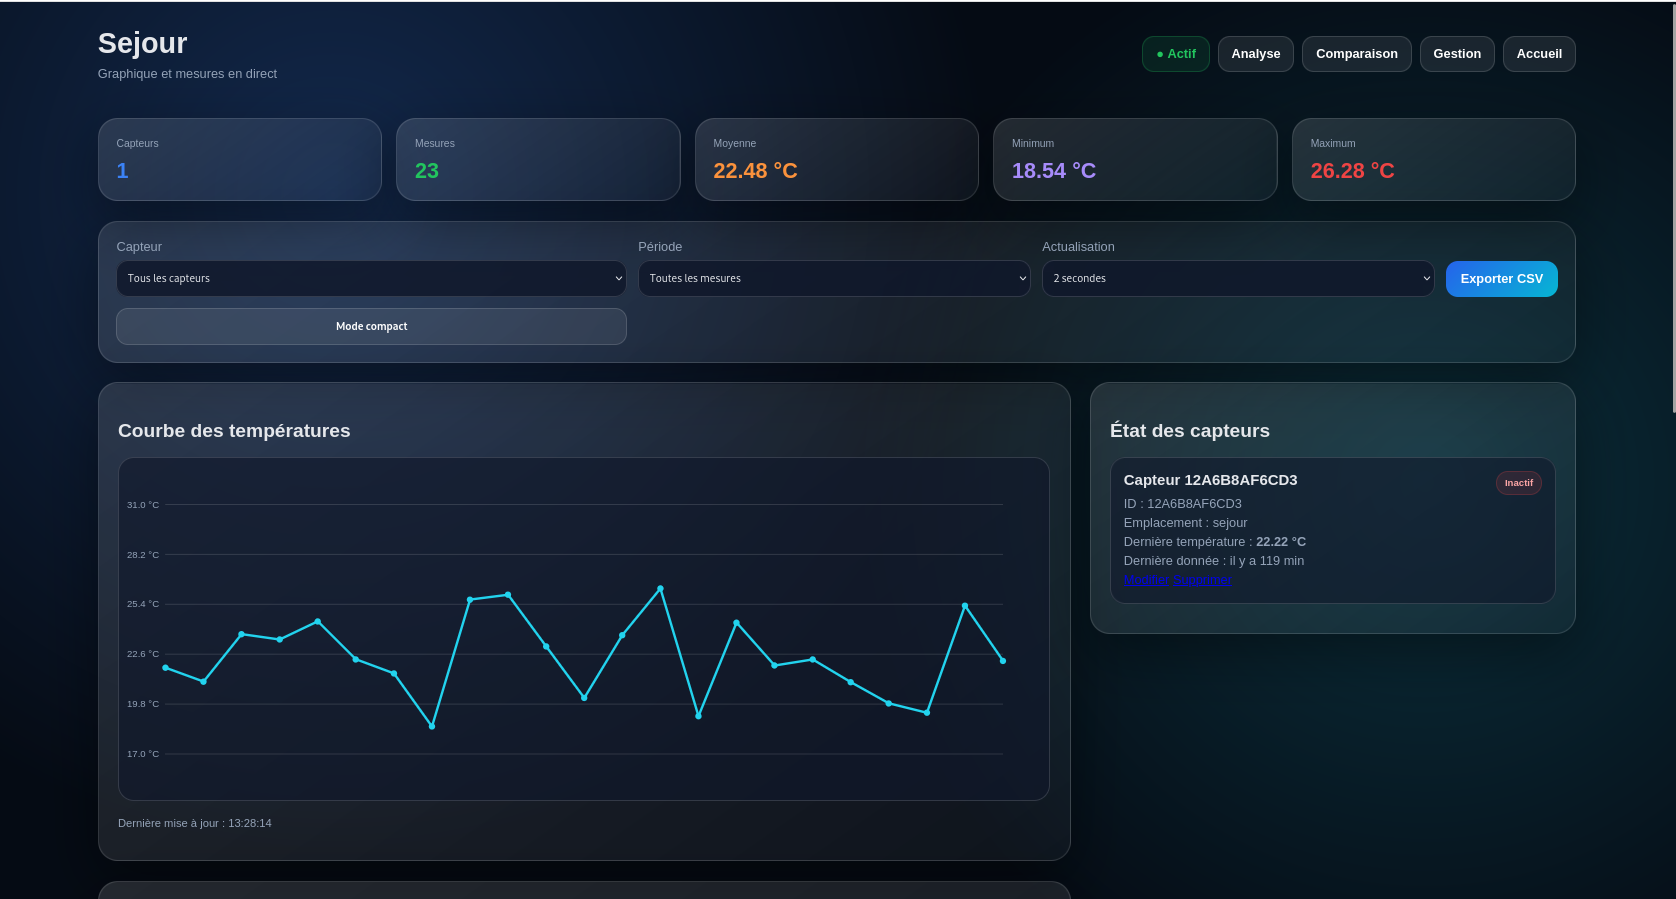This screenshot has width=1676, height=899.
Task: Click the Maximum value 26.28 °C
Action: point(1352,171)
